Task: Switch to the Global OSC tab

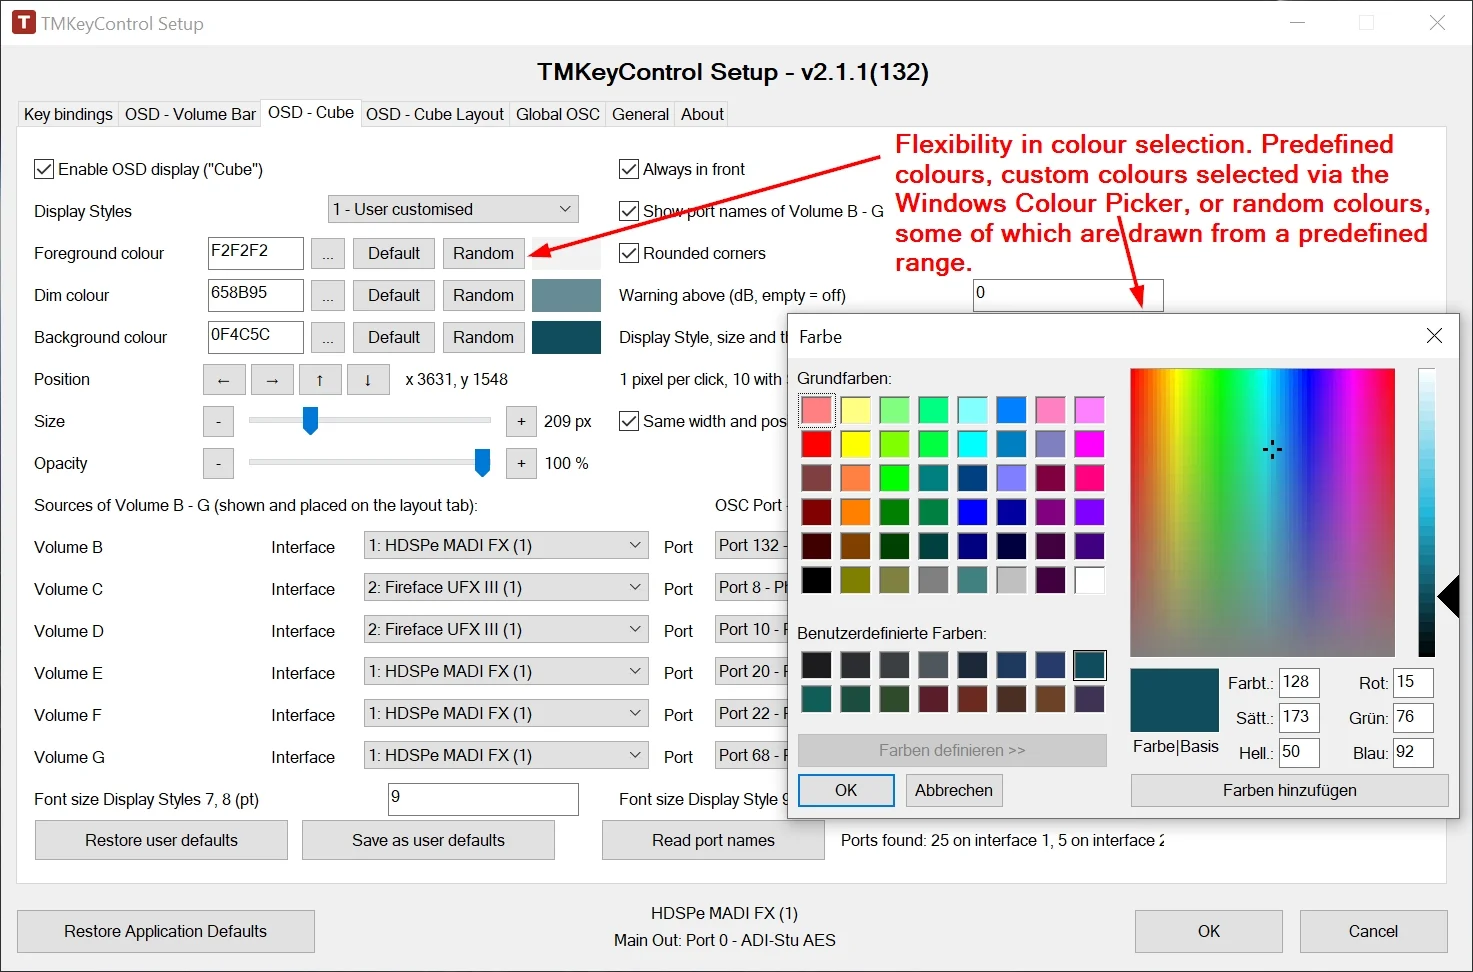Action: coord(558,114)
